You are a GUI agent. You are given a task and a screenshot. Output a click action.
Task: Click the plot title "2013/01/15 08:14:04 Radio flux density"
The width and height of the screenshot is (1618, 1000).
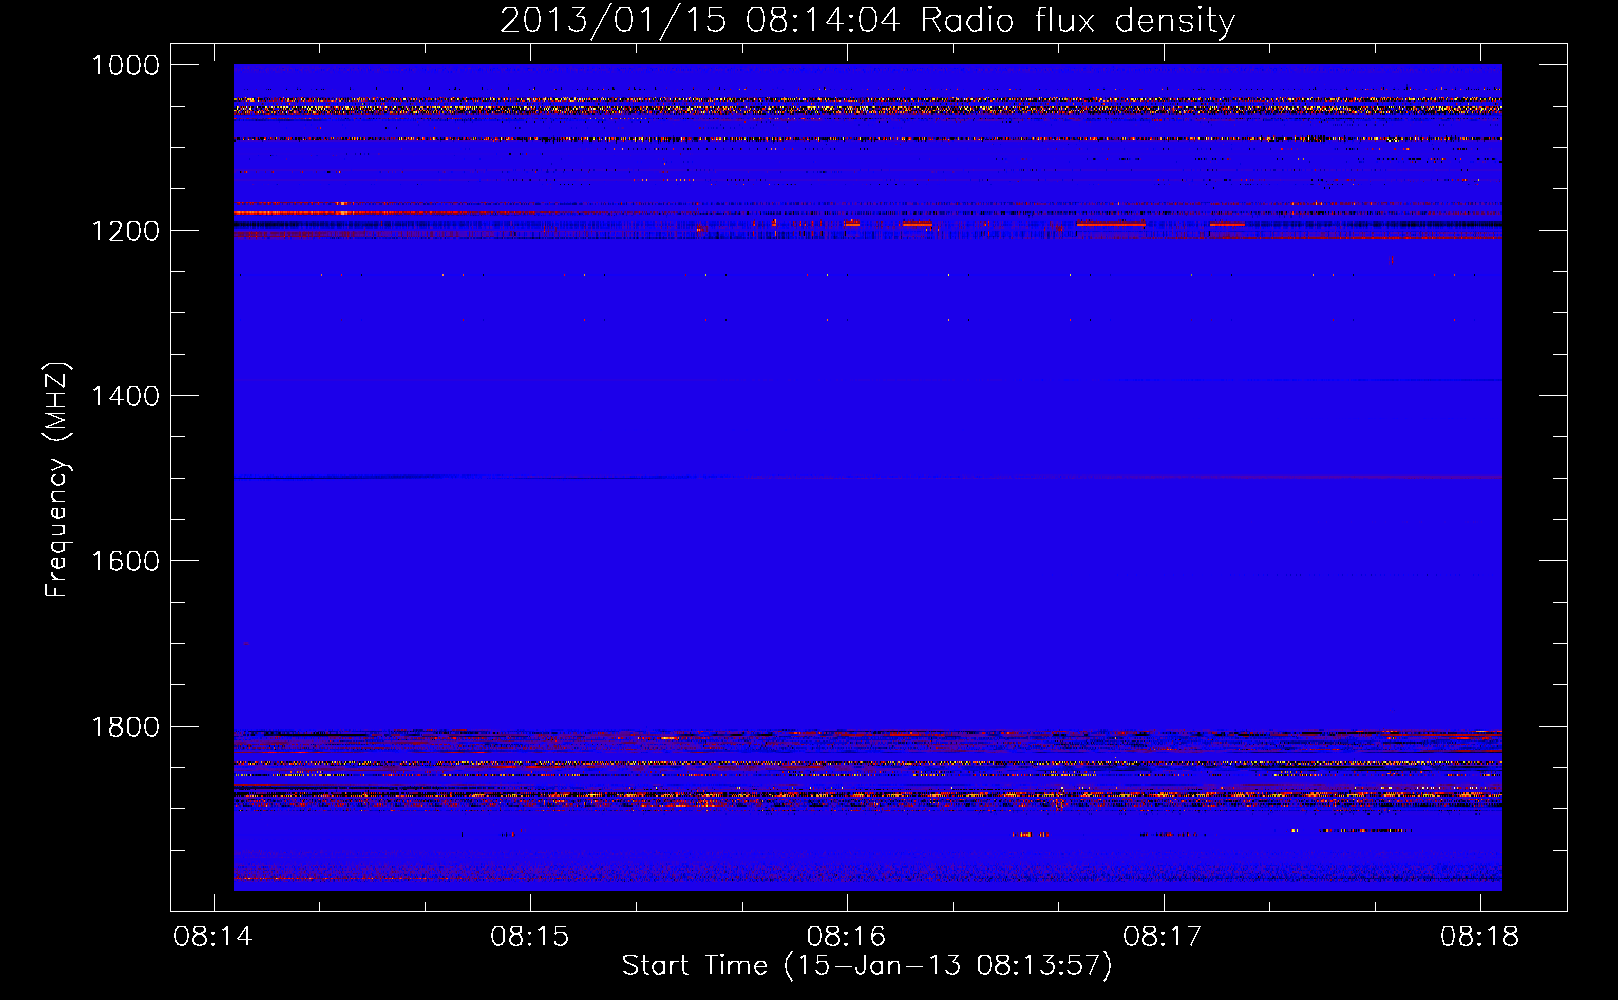coord(867,21)
